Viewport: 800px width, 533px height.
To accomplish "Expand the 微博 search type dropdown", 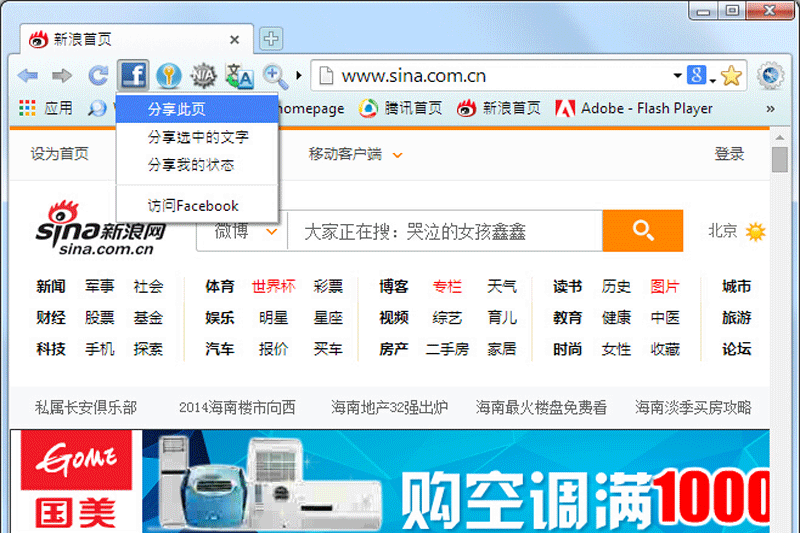I will (270, 232).
